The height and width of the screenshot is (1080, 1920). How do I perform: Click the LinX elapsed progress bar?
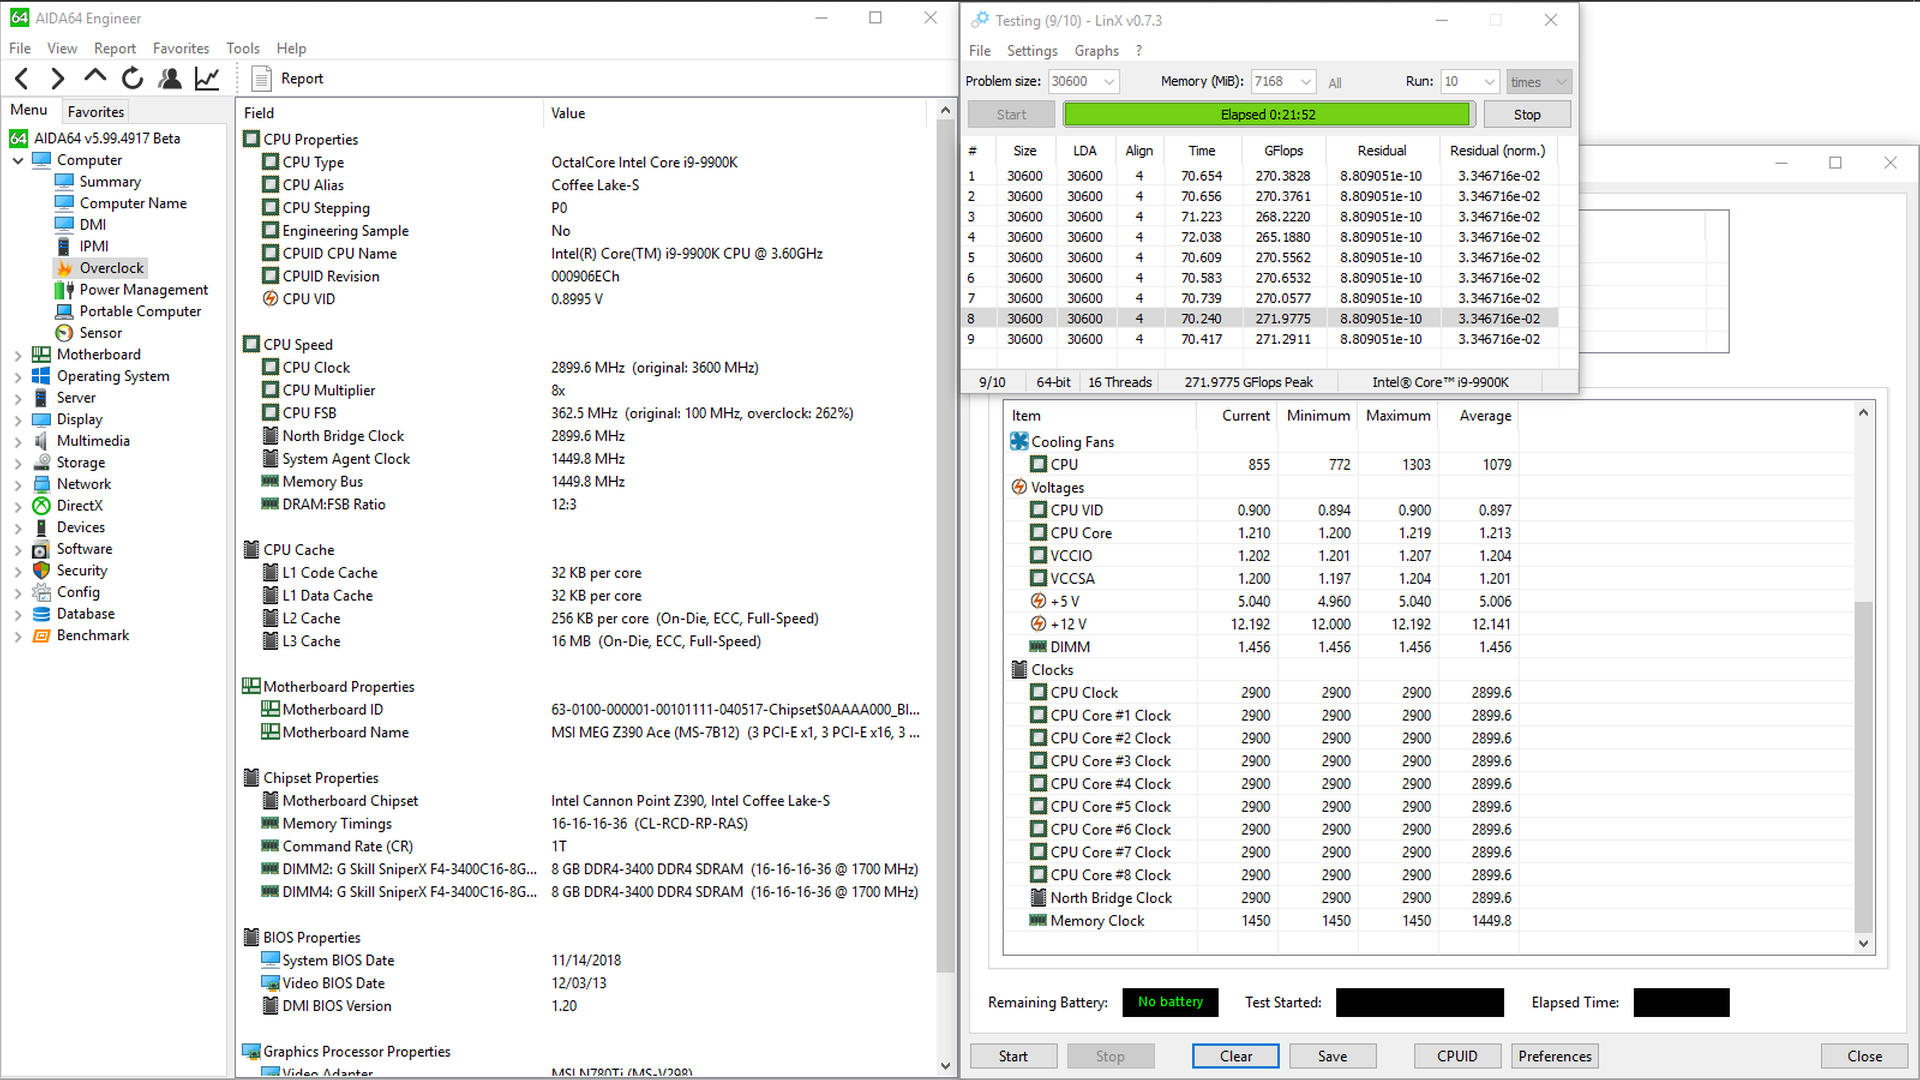pos(1268,115)
